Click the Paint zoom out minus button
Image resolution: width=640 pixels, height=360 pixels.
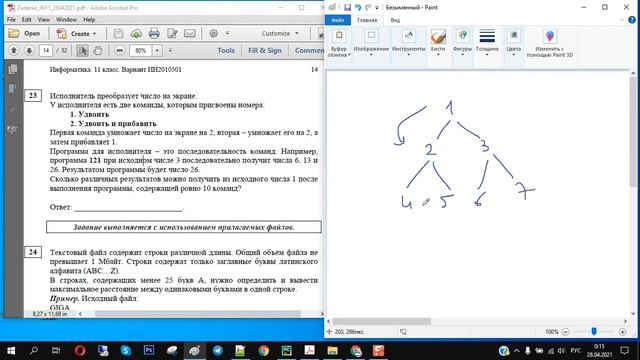click(565, 332)
